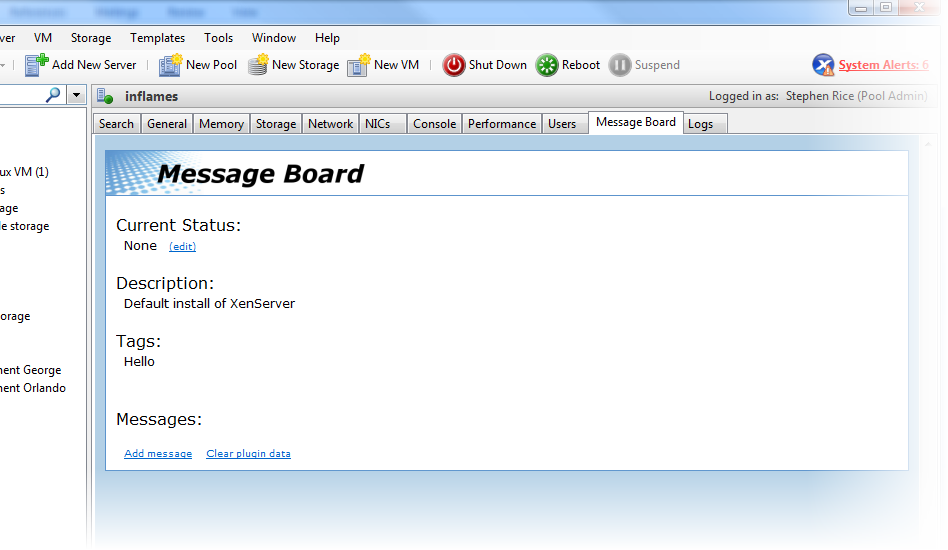Open the VM menu
The image size is (948, 550).
coord(43,37)
